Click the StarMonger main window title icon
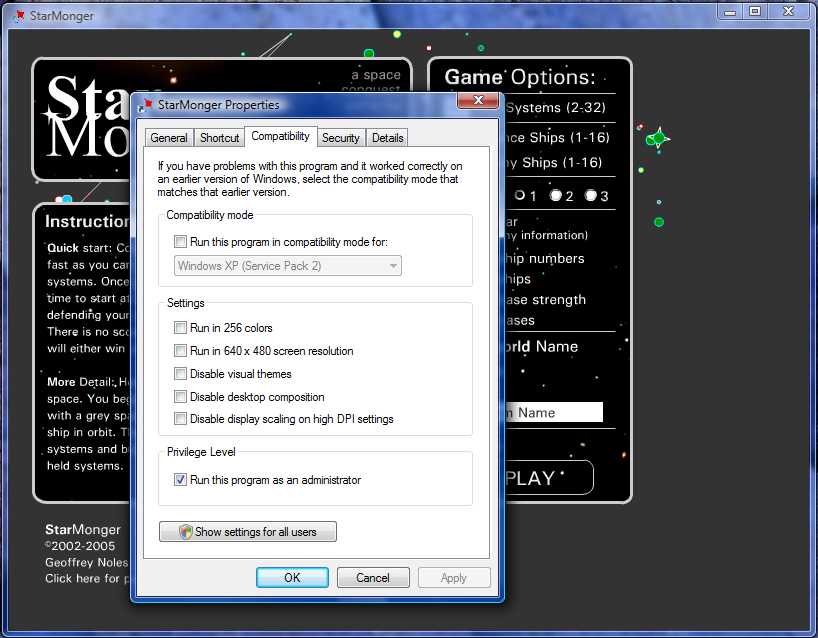Viewport: 818px width, 638px height. pyautogui.click(x=19, y=14)
